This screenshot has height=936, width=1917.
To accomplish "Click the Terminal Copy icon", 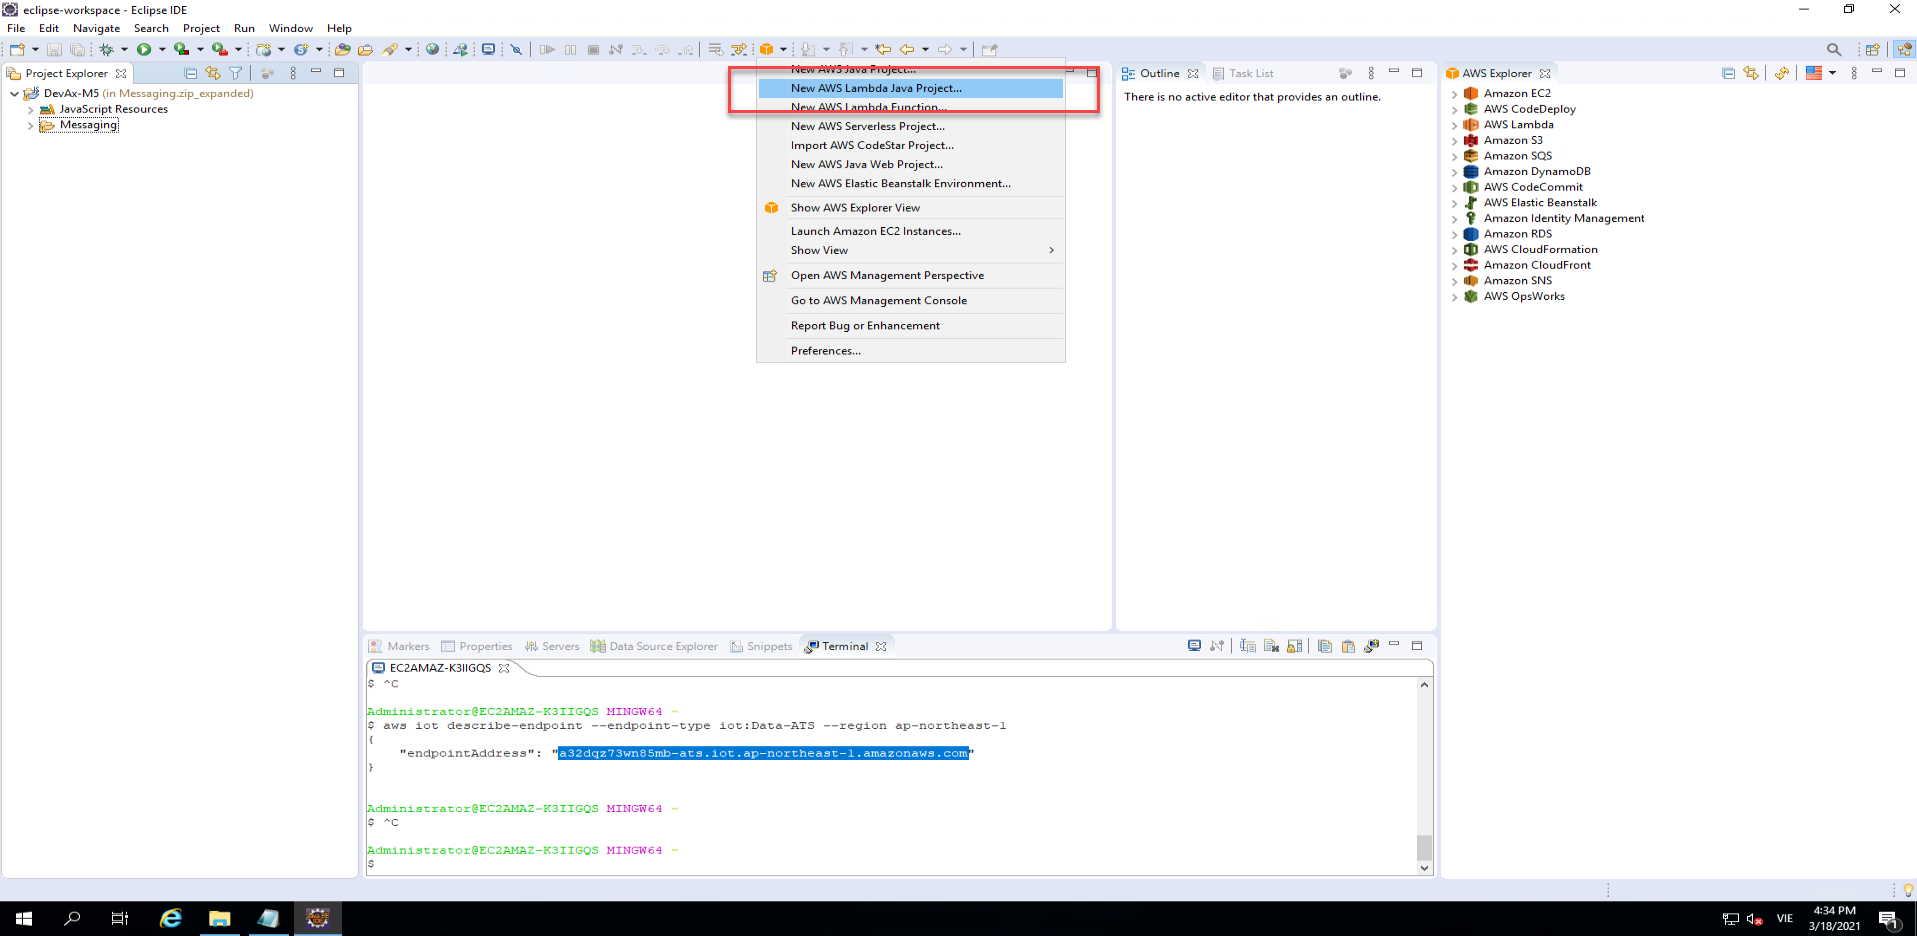I will (1324, 646).
